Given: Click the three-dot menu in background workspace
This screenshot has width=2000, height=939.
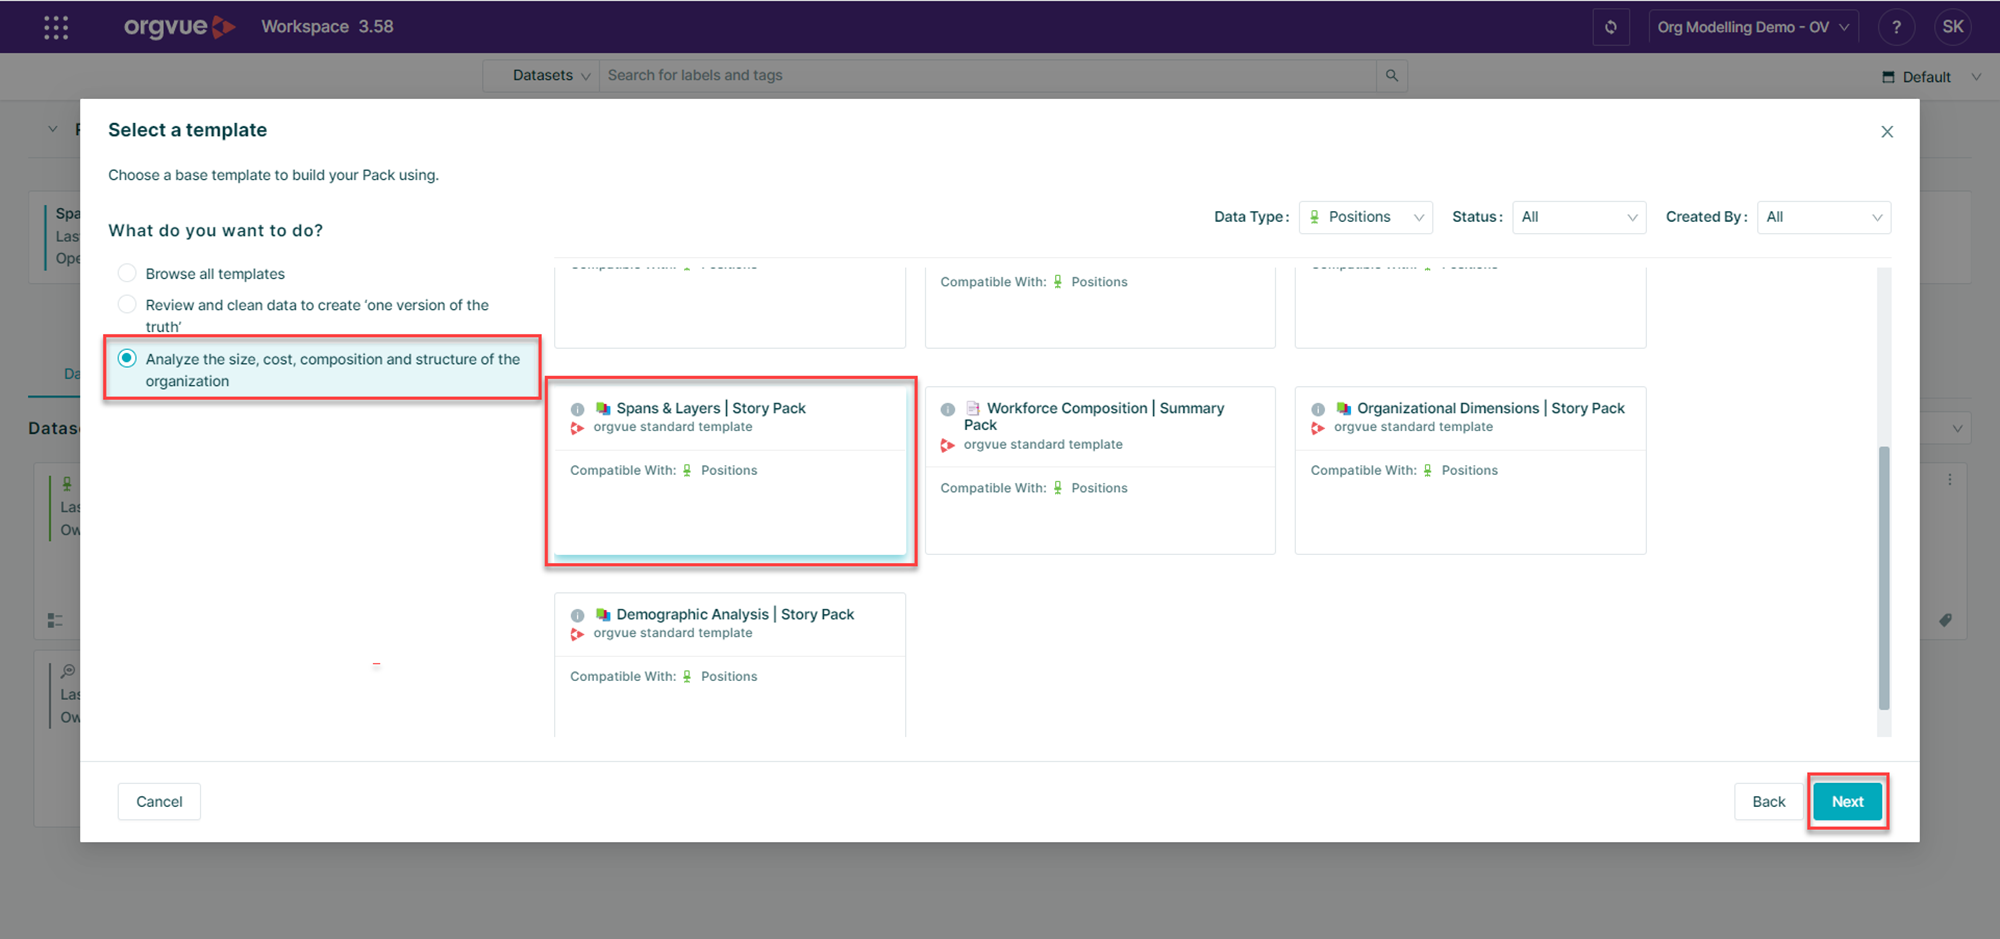Looking at the screenshot, I should point(1949,480).
